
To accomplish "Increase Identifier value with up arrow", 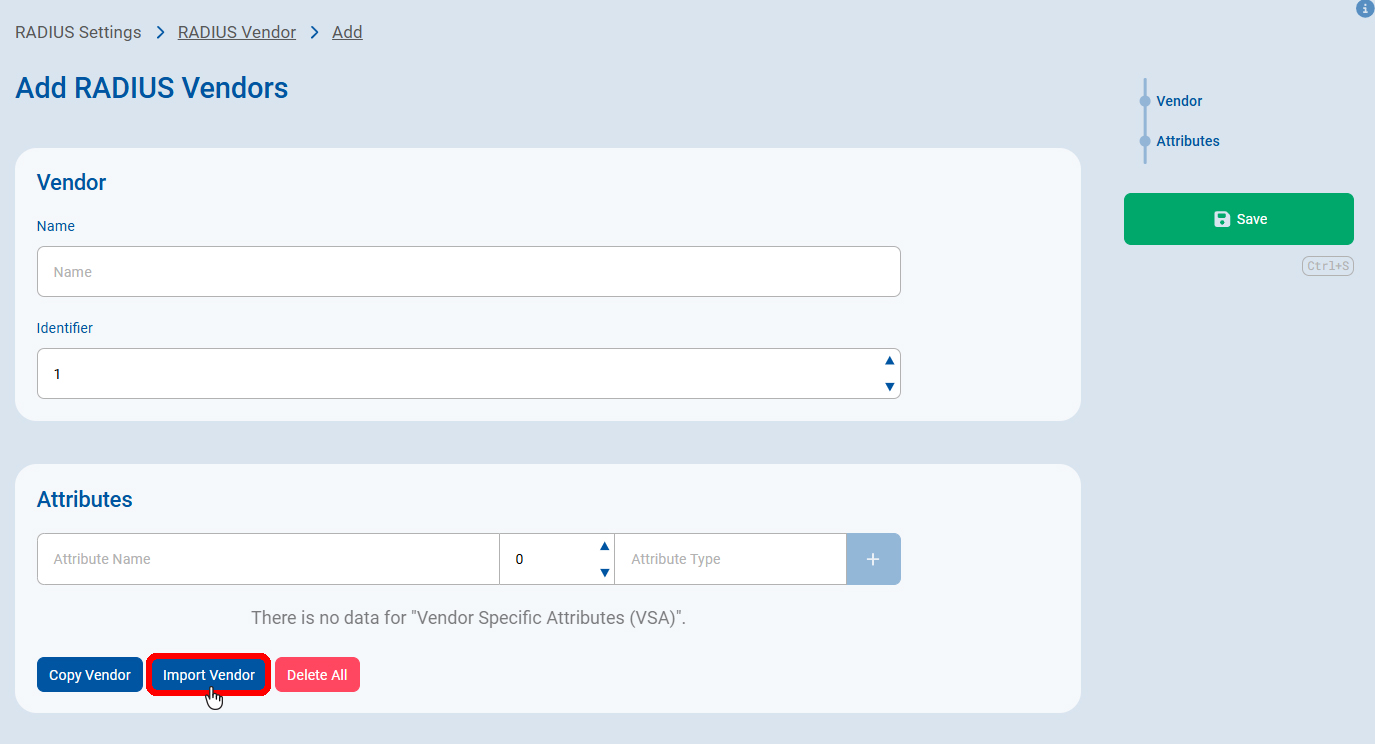I will pos(889,361).
